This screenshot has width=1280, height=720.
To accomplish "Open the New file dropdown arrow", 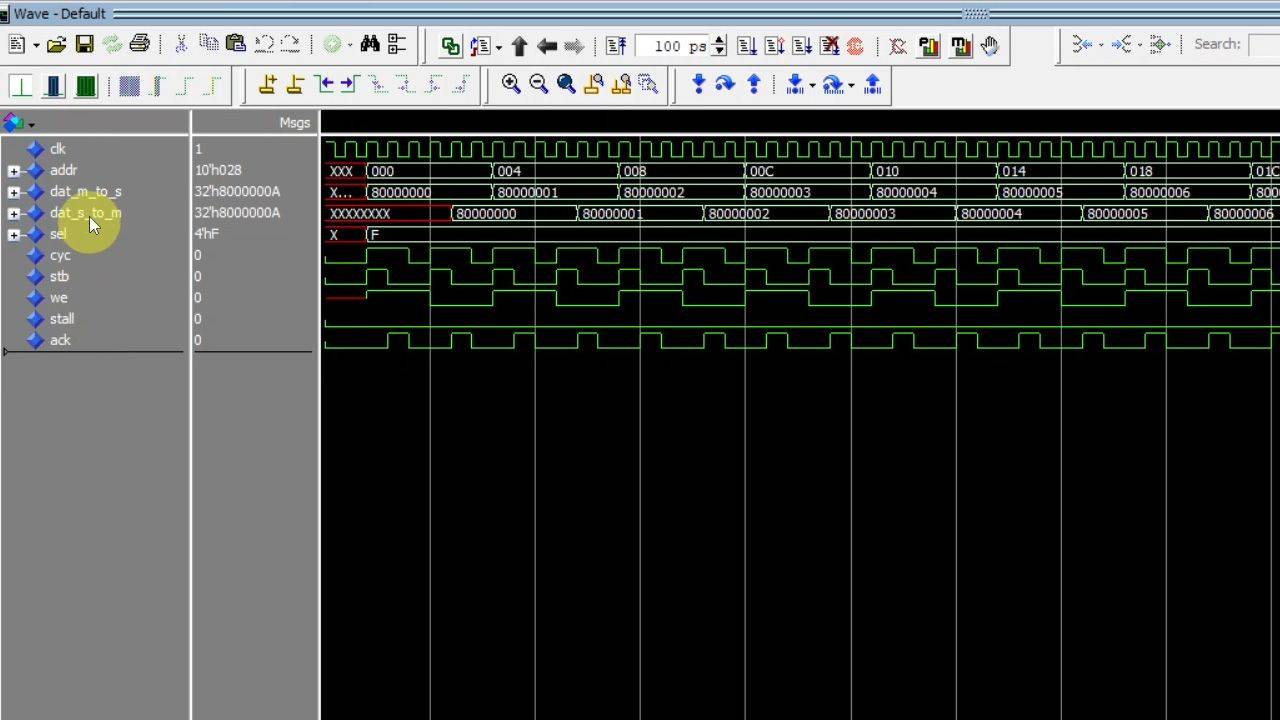I will 35,45.
